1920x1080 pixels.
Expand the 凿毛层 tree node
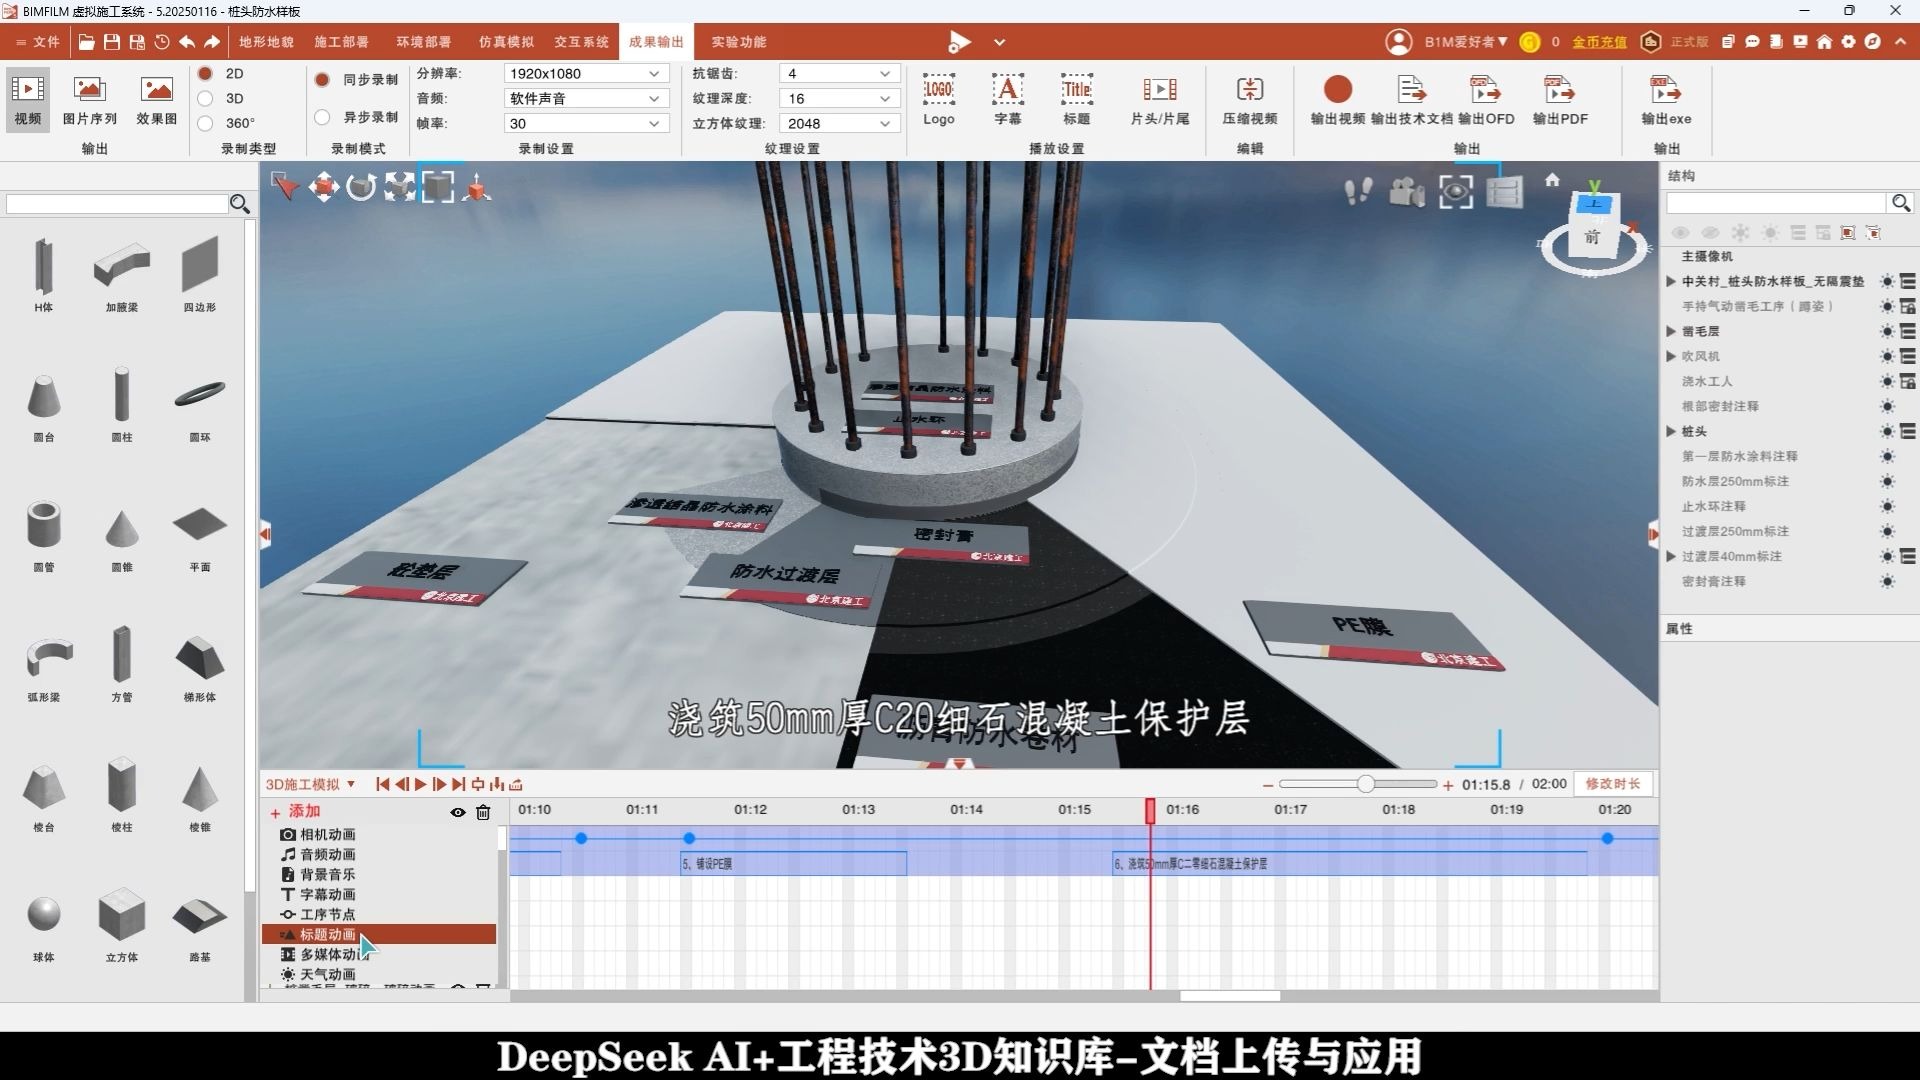pyautogui.click(x=1671, y=331)
